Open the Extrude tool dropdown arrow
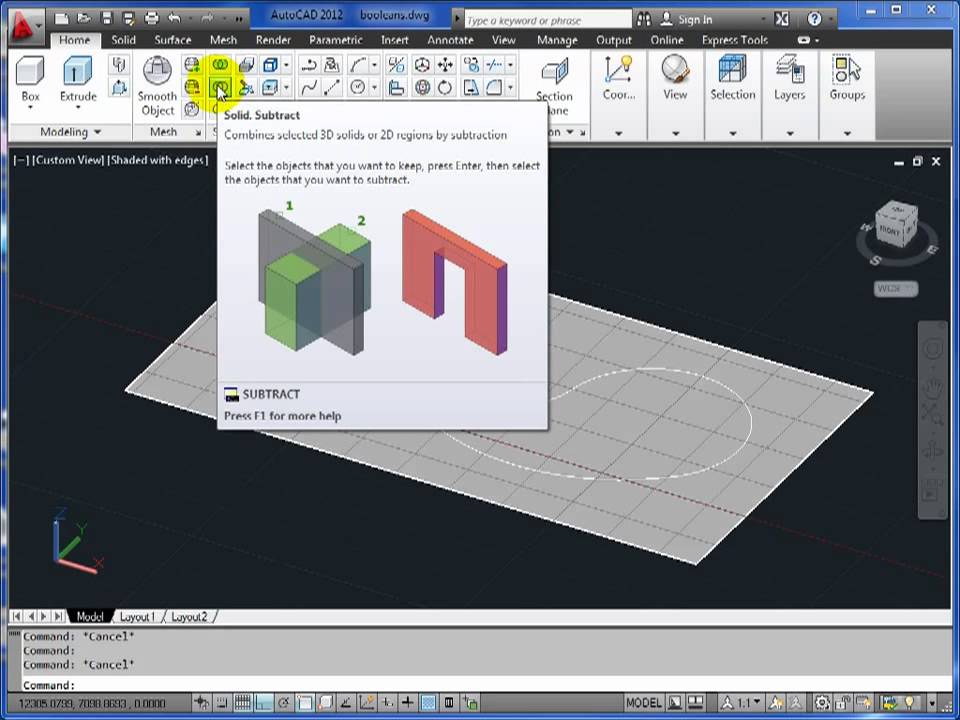Viewport: 960px width, 720px height. [78, 108]
